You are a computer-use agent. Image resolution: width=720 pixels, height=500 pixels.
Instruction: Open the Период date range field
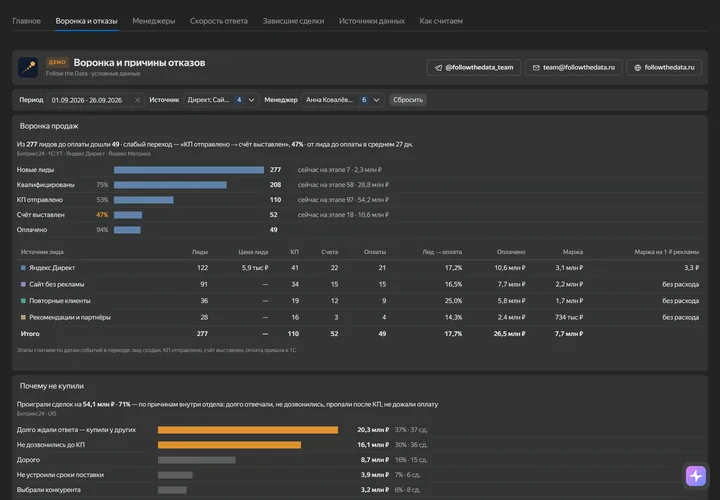point(96,100)
